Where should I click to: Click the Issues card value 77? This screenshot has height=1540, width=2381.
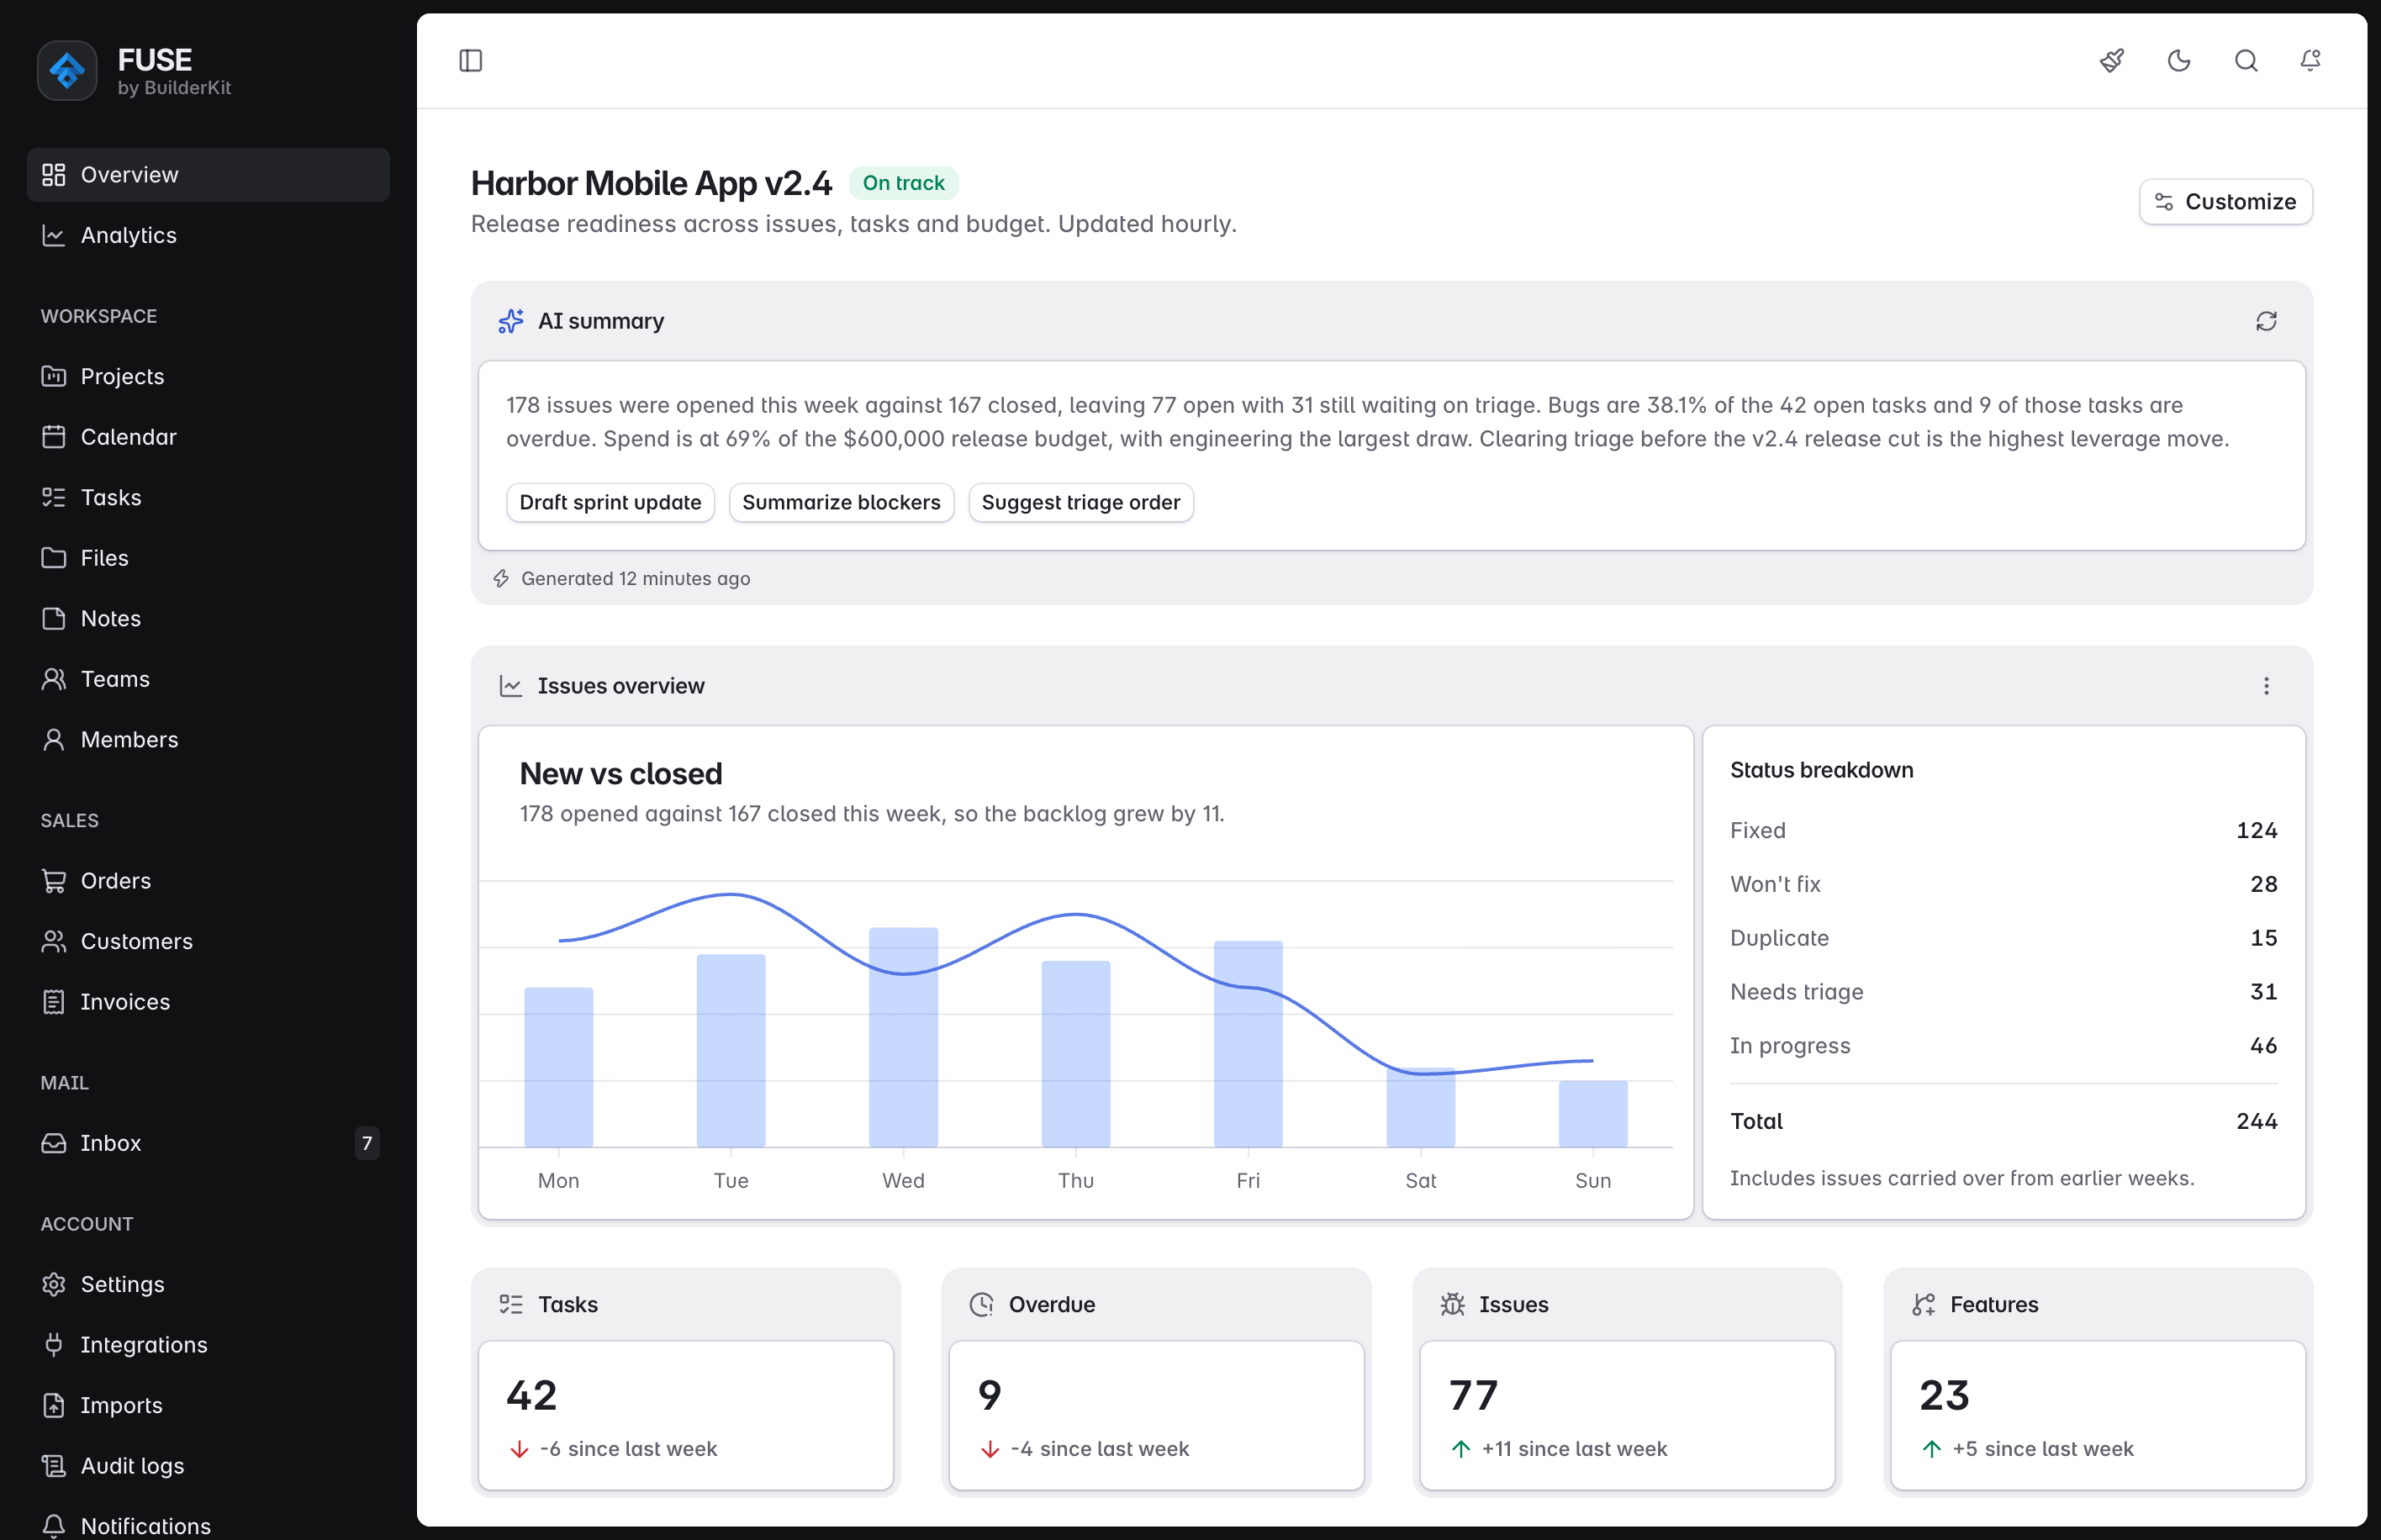coord(1473,1395)
